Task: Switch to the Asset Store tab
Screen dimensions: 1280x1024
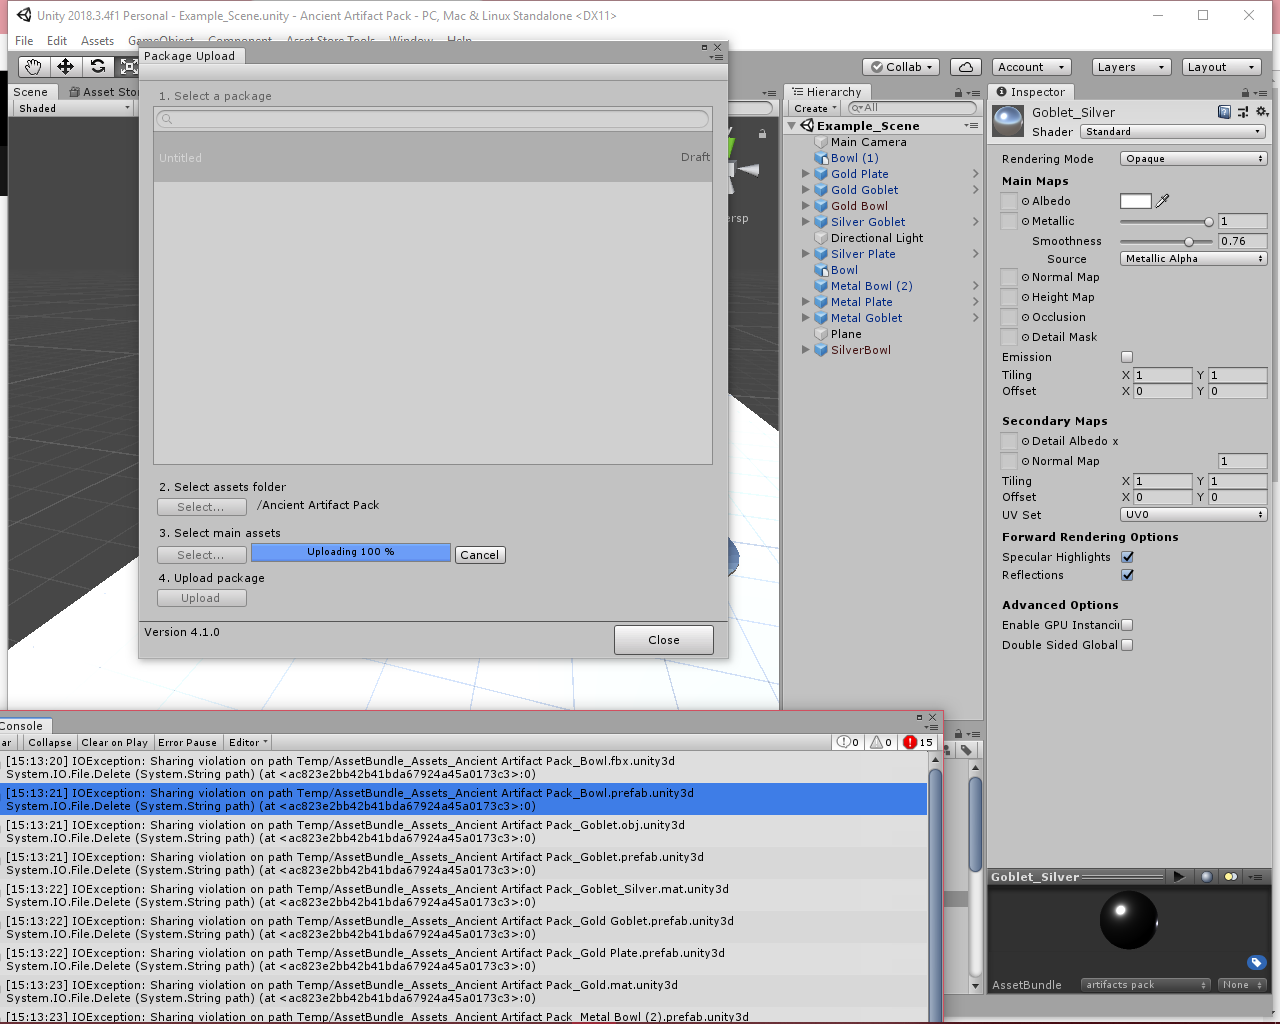Action: pyautogui.click(x=103, y=91)
